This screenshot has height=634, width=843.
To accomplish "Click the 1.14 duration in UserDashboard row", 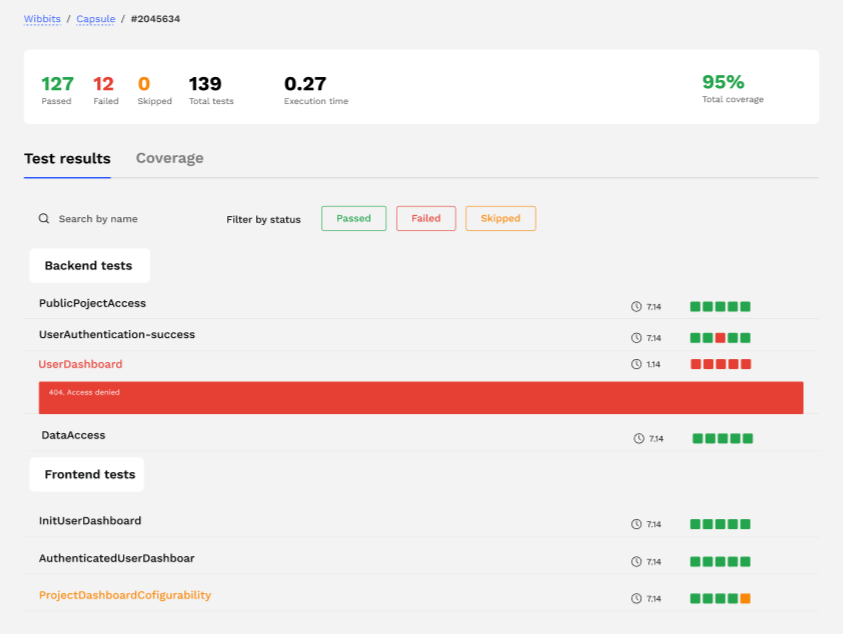I will 653,364.
